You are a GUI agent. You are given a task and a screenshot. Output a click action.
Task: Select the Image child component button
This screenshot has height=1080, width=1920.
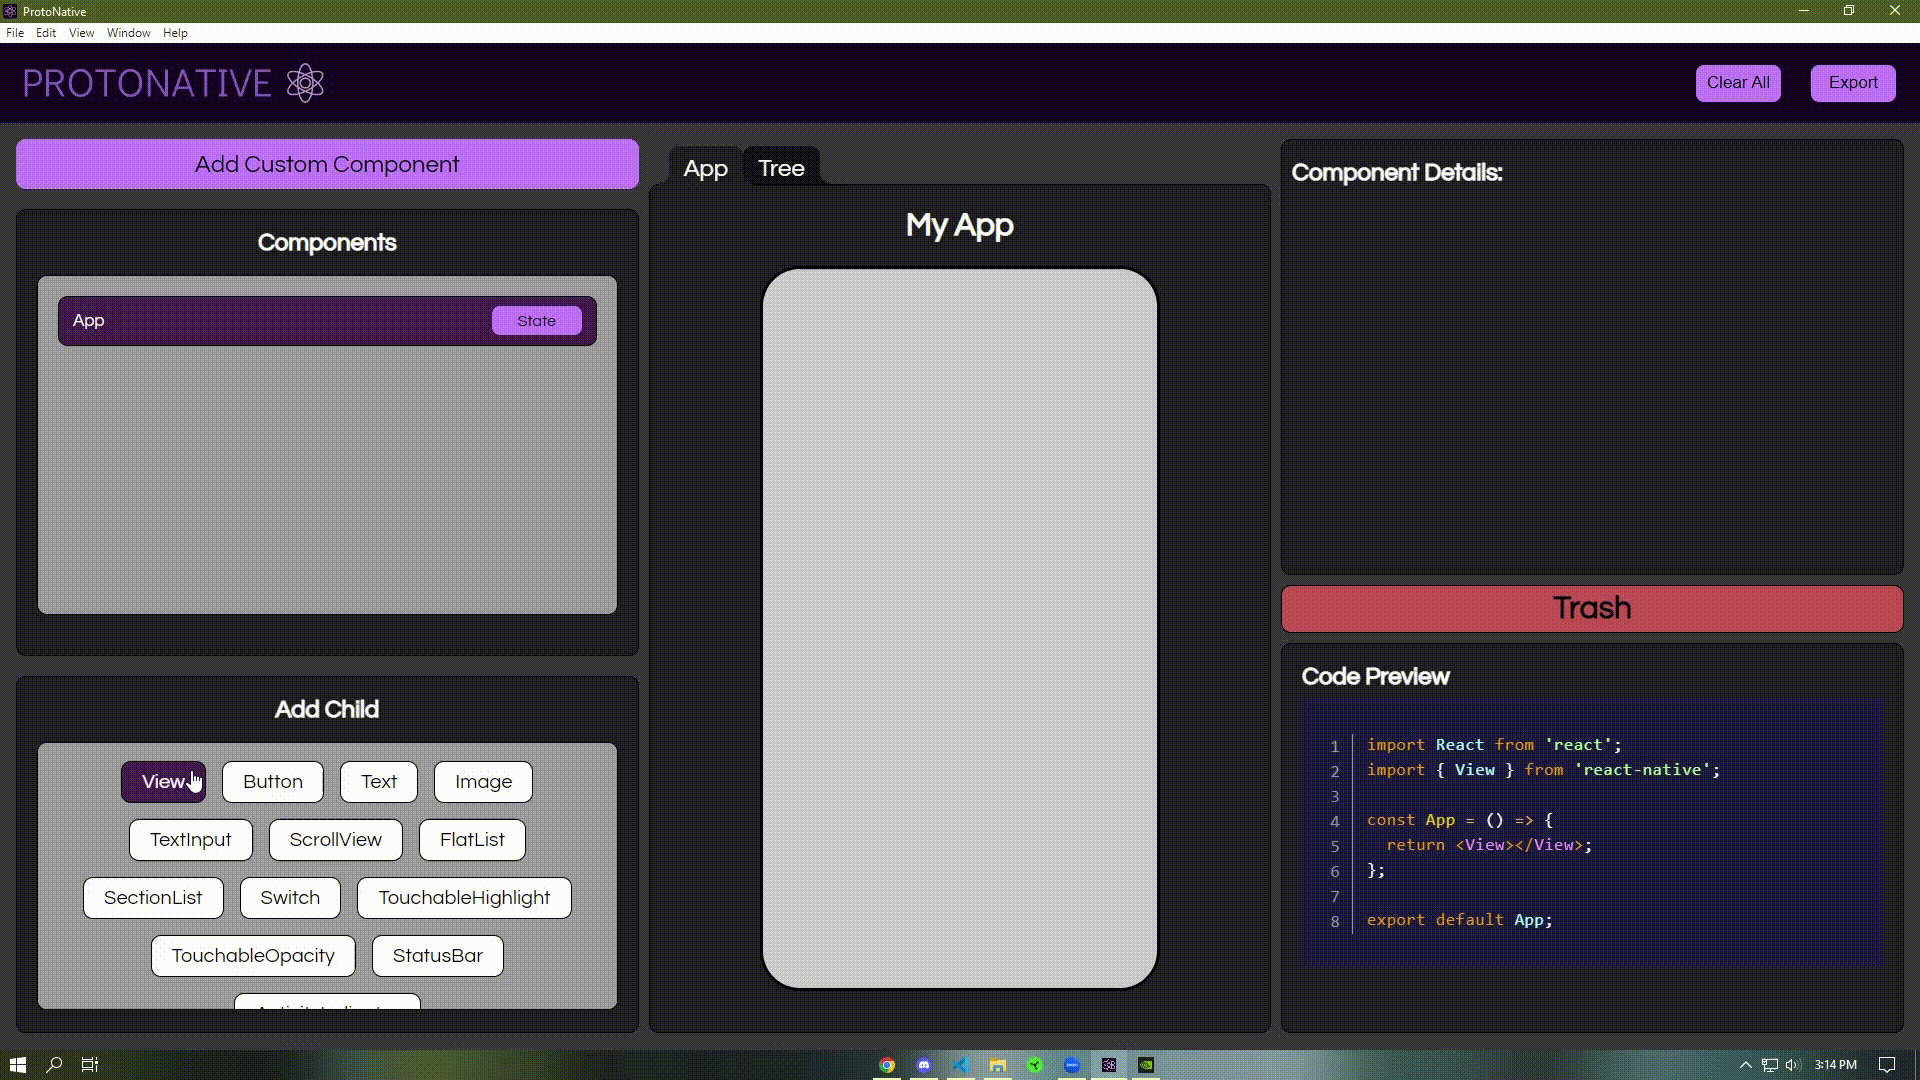pos(483,781)
